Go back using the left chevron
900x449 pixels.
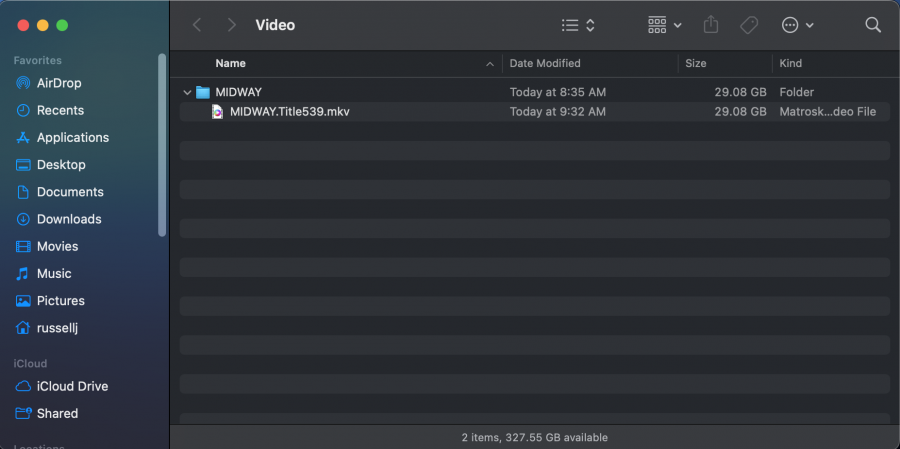197,25
